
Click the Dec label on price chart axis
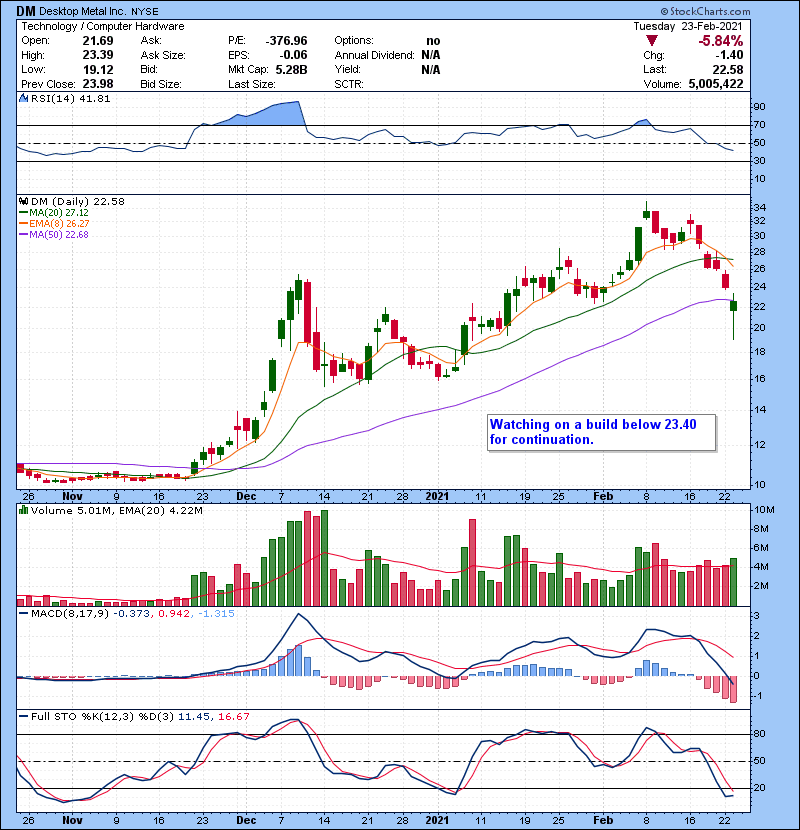point(246,496)
